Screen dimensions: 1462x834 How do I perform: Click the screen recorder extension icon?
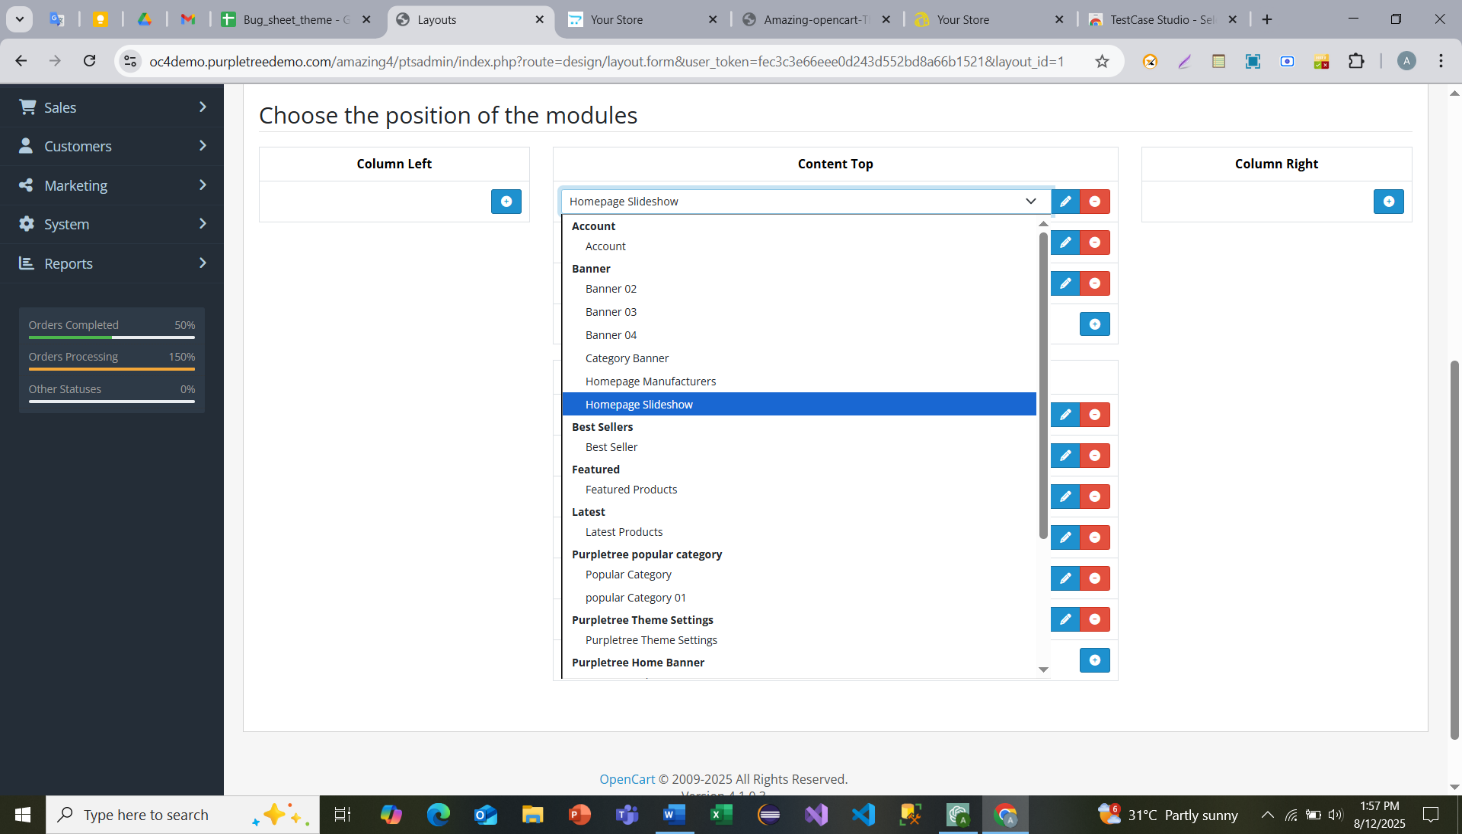pyautogui.click(x=1287, y=61)
